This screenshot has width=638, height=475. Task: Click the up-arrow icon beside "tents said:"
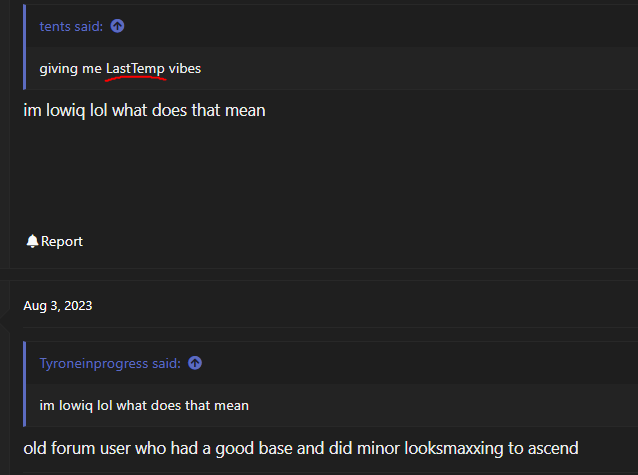click(x=117, y=26)
